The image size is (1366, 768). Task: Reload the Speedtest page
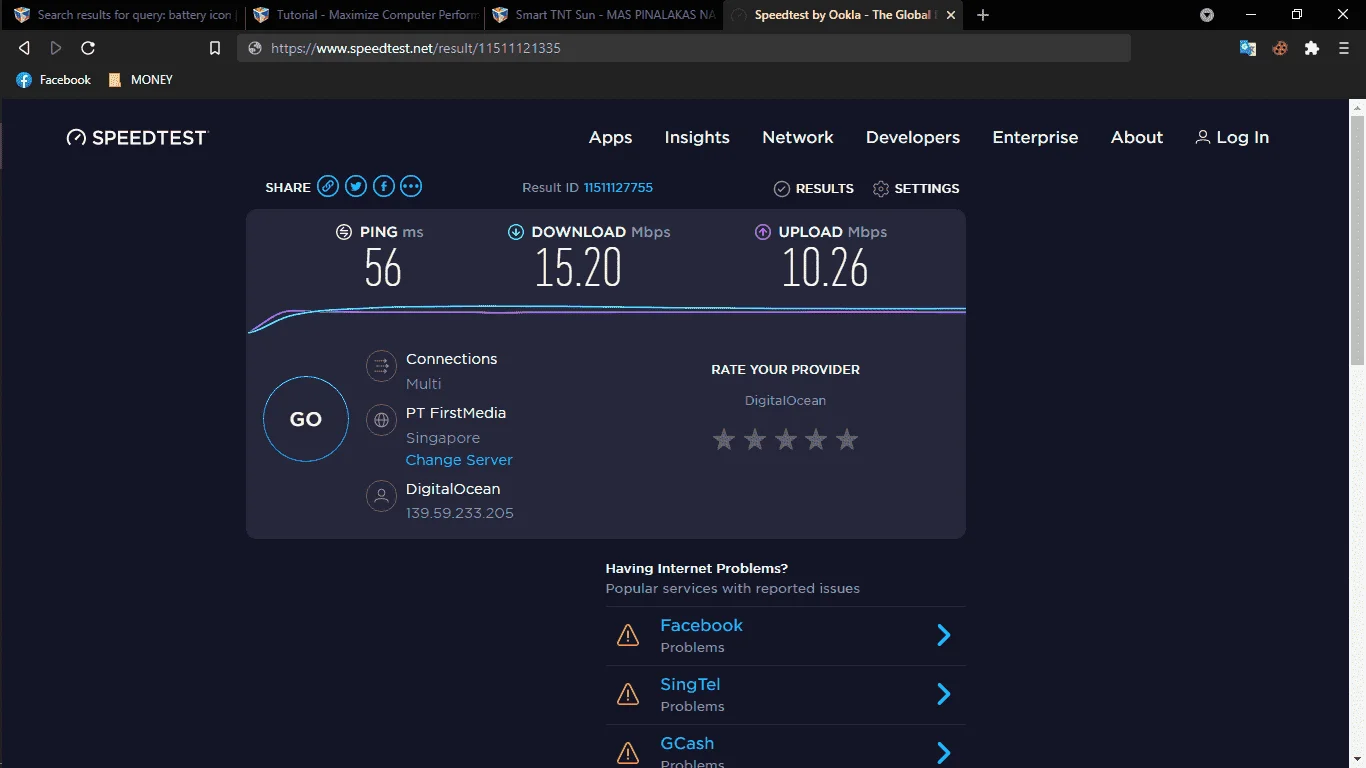click(x=88, y=48)
